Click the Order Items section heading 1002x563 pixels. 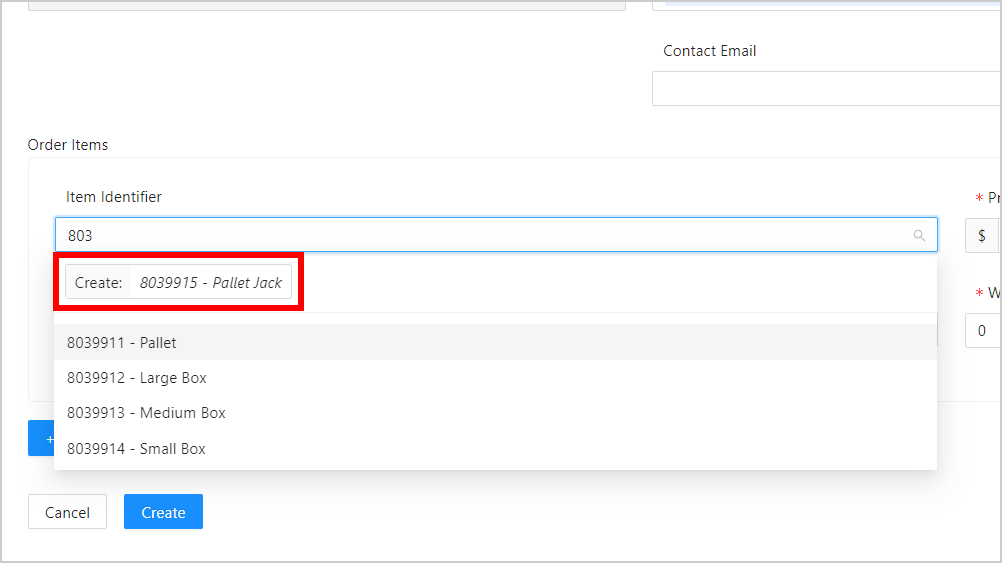pyautogui.click(x=68, y=145)
